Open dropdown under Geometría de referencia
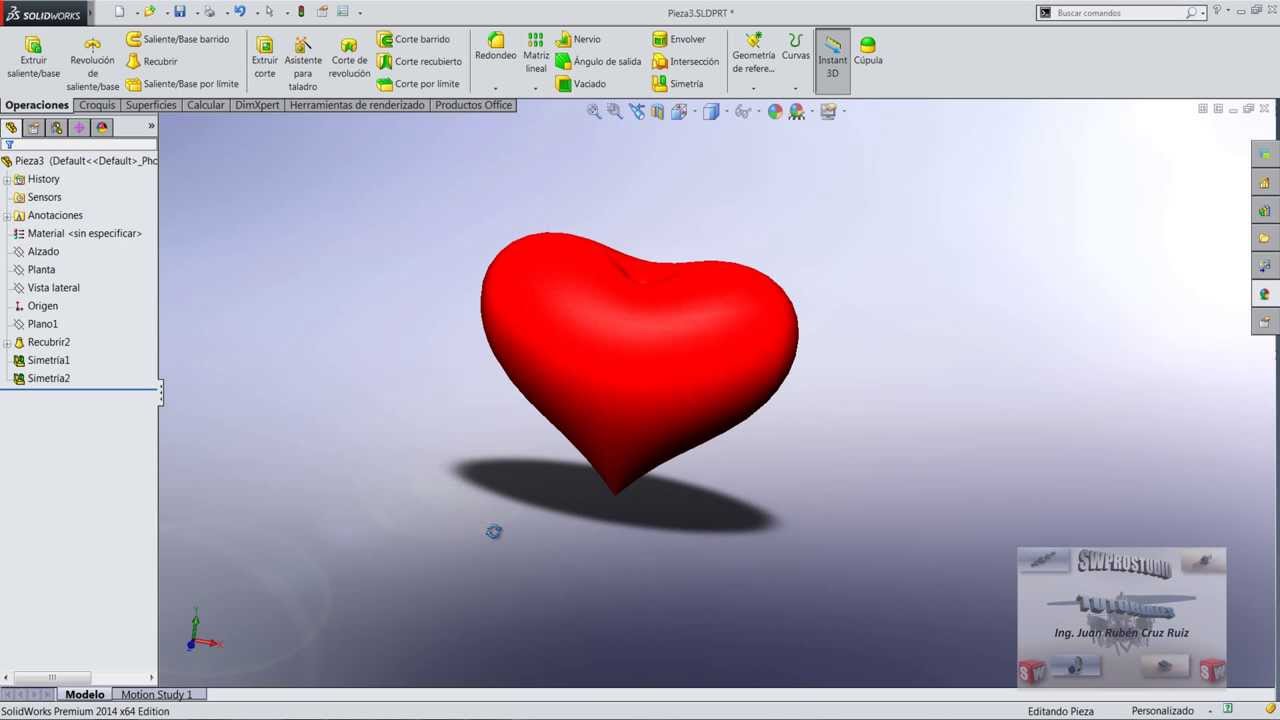The width and height of the screenshot is (1280, 720). (753, 89)
